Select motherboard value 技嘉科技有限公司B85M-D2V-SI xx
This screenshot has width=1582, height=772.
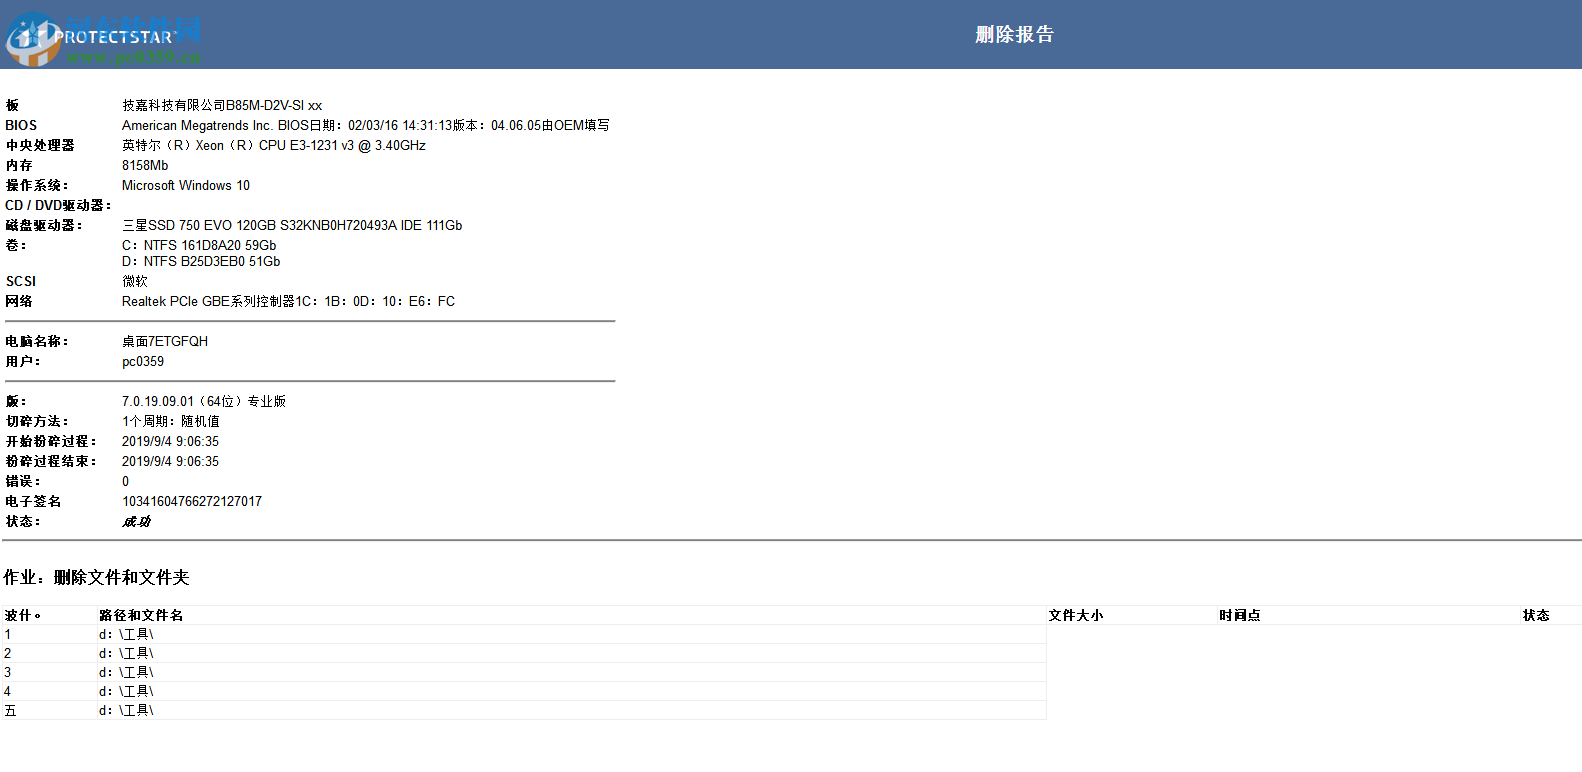(x=222, y=105)
